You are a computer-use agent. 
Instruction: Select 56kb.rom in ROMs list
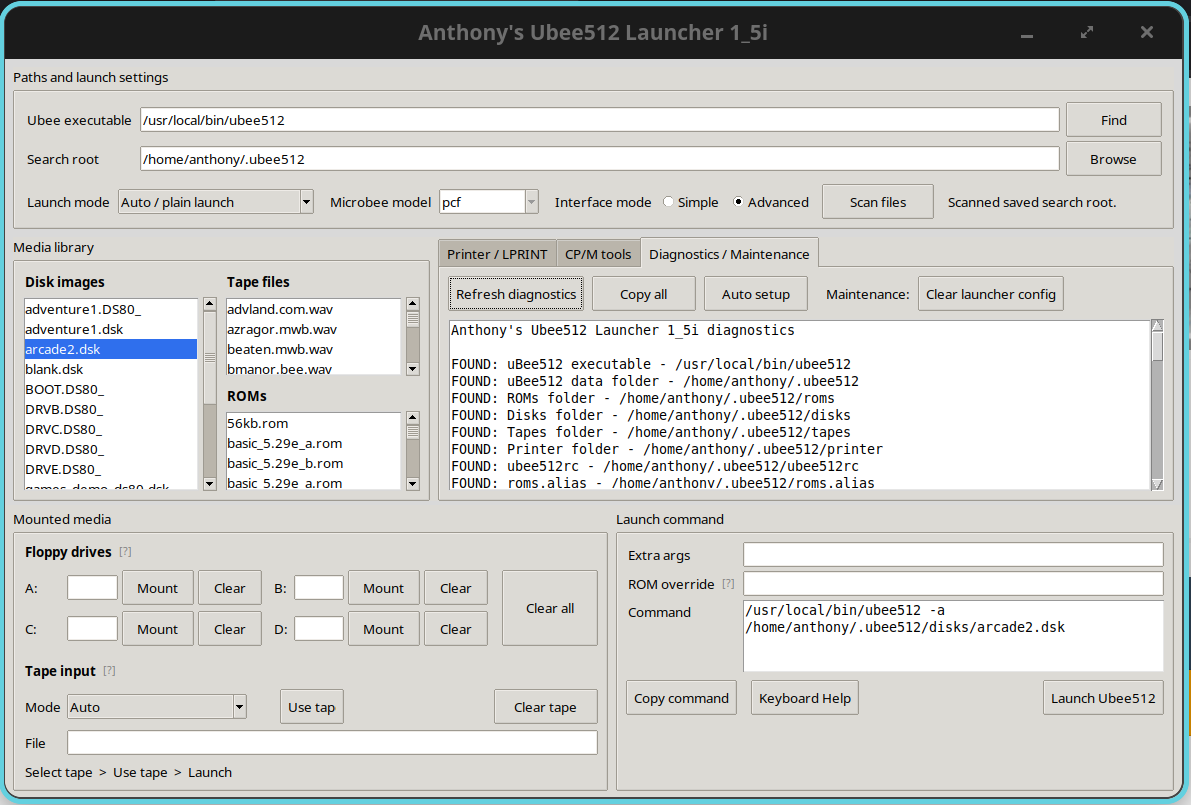[313, 423]
